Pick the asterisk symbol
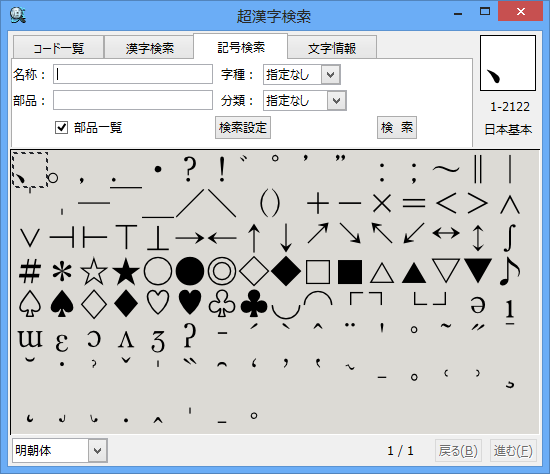 click(x=62, y=271)
